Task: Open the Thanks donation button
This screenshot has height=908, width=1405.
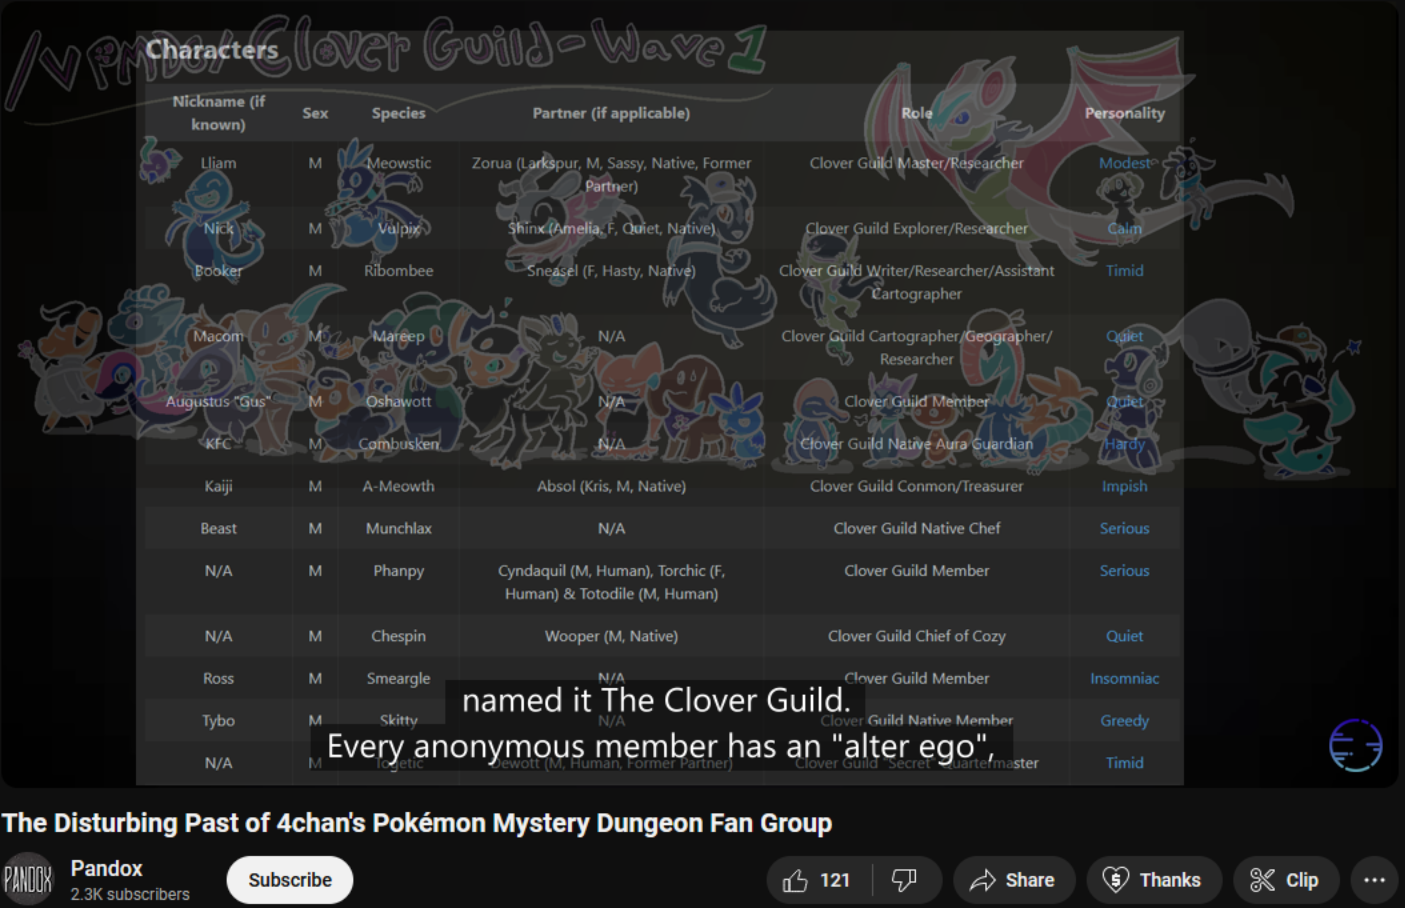Action: pyautogui.click(x=1153, y=880)
